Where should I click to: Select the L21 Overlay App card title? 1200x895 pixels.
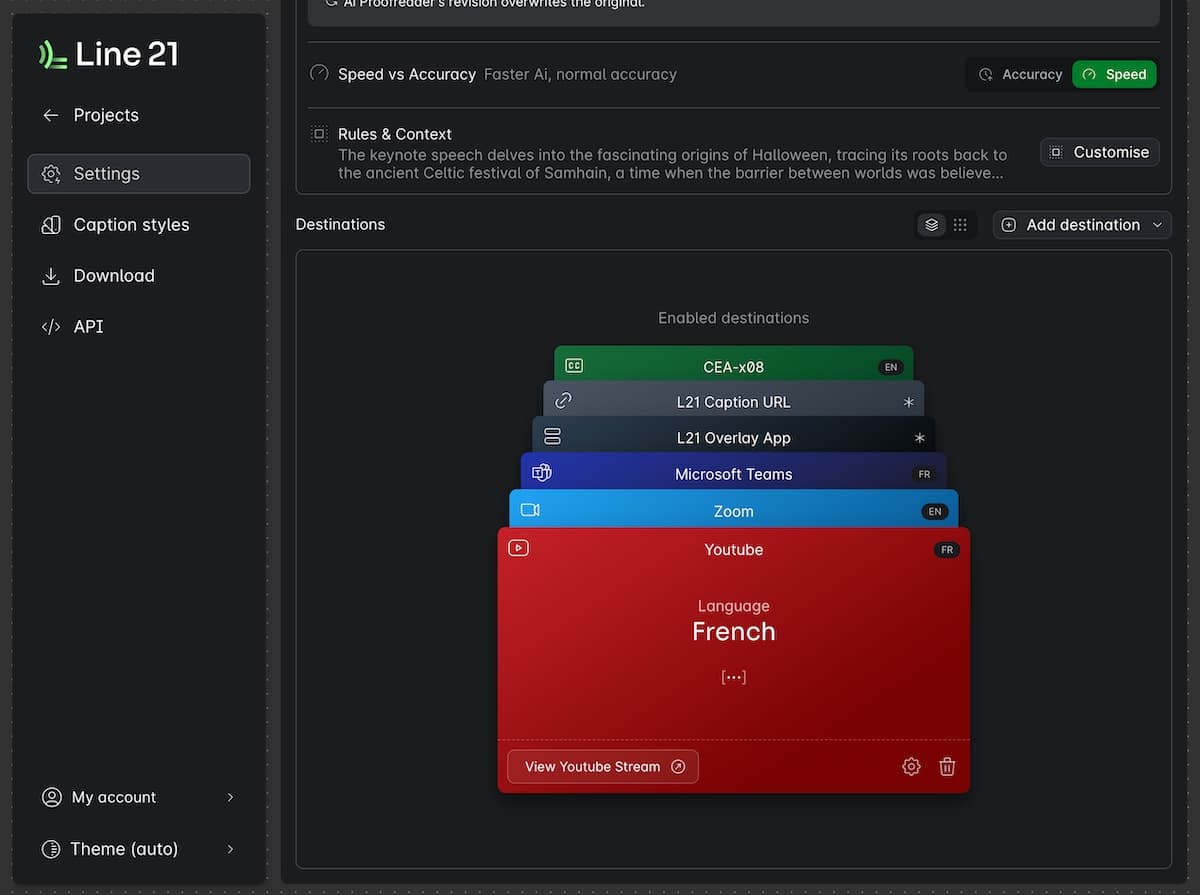coord(734,438)
